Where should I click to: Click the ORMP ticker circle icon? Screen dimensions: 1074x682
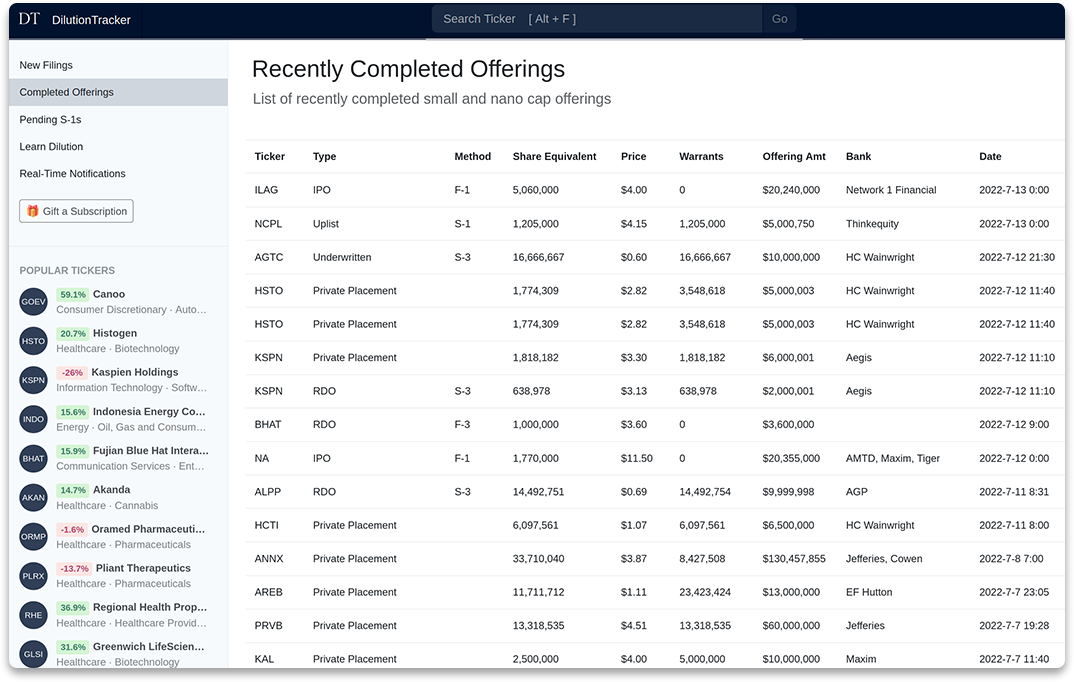coord(33,536)
